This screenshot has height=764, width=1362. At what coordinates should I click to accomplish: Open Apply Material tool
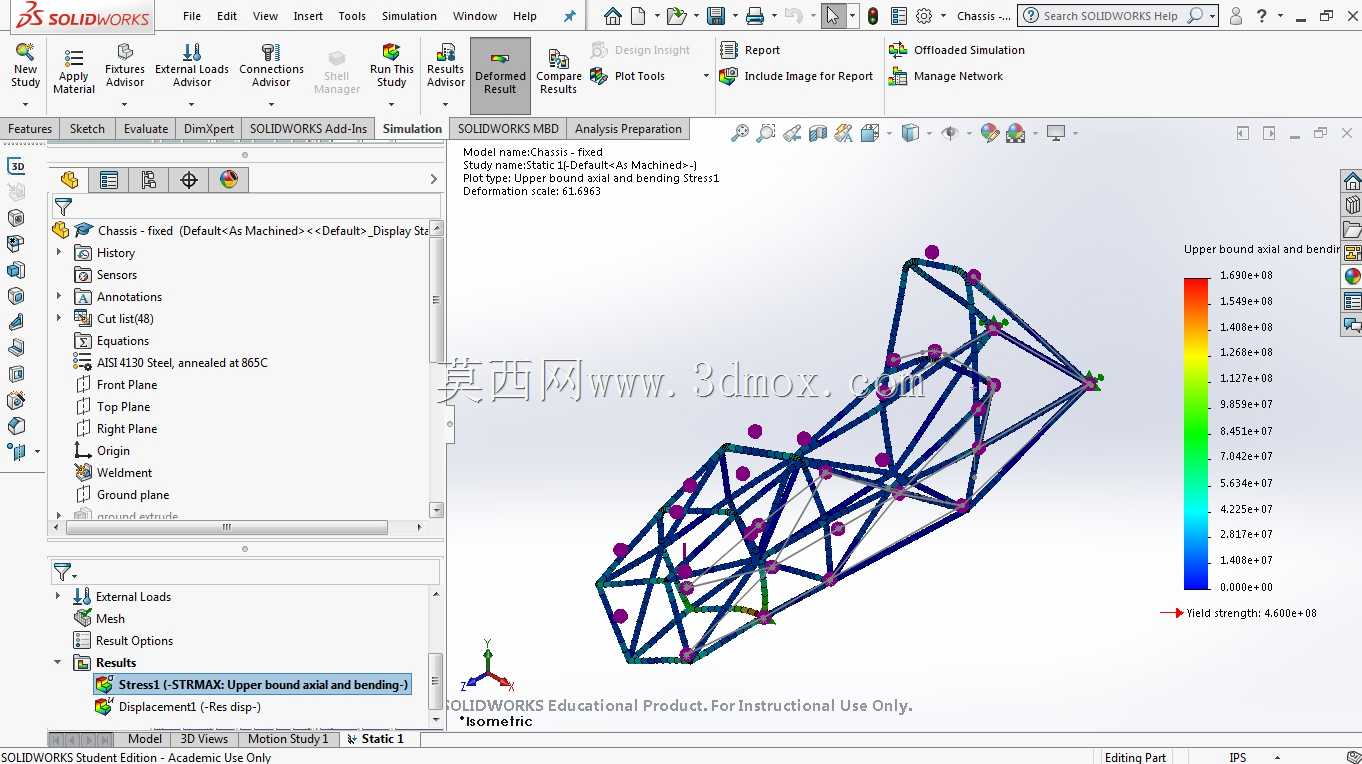(74, 72)
